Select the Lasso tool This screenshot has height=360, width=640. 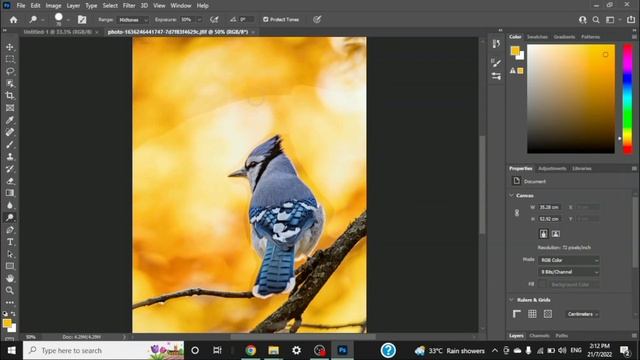pos(10,71)
